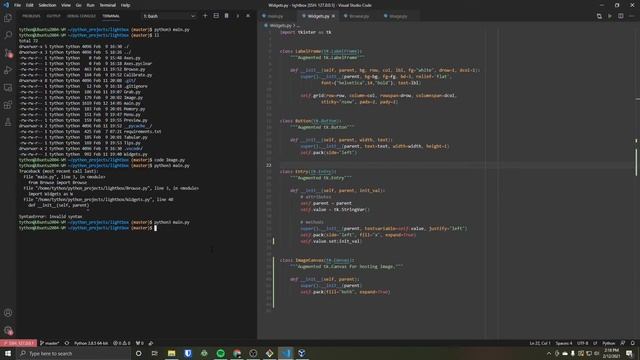Open the Remote Explorer view

tap(8, 87)
